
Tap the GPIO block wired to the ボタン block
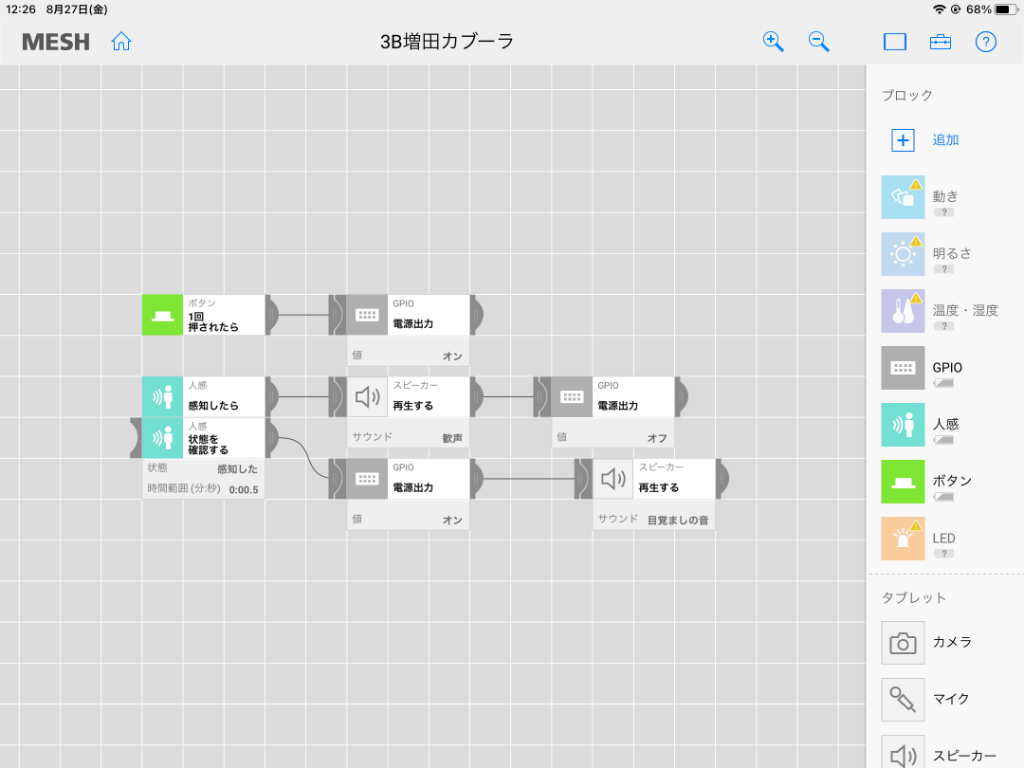point(408,315)
